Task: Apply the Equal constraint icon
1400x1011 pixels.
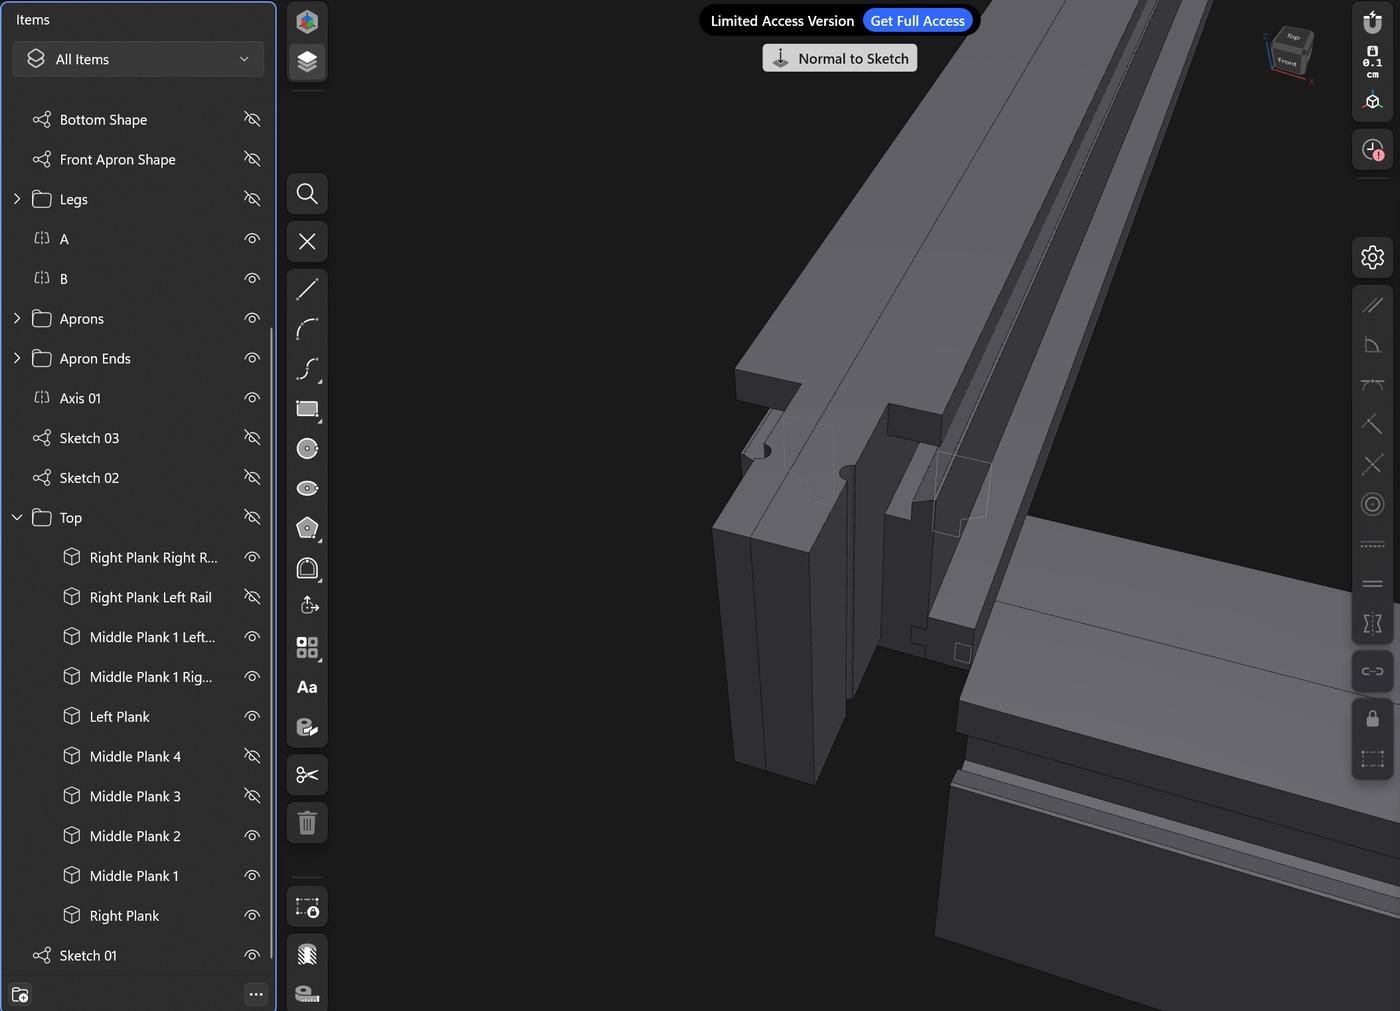Action: 1373,584
